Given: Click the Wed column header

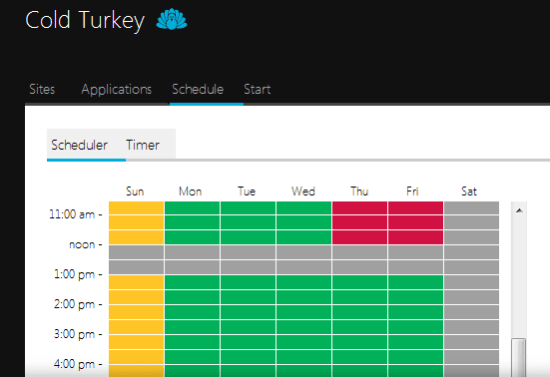Looking at the screenshot, I should pyautogui.click(x=303, y=191).
